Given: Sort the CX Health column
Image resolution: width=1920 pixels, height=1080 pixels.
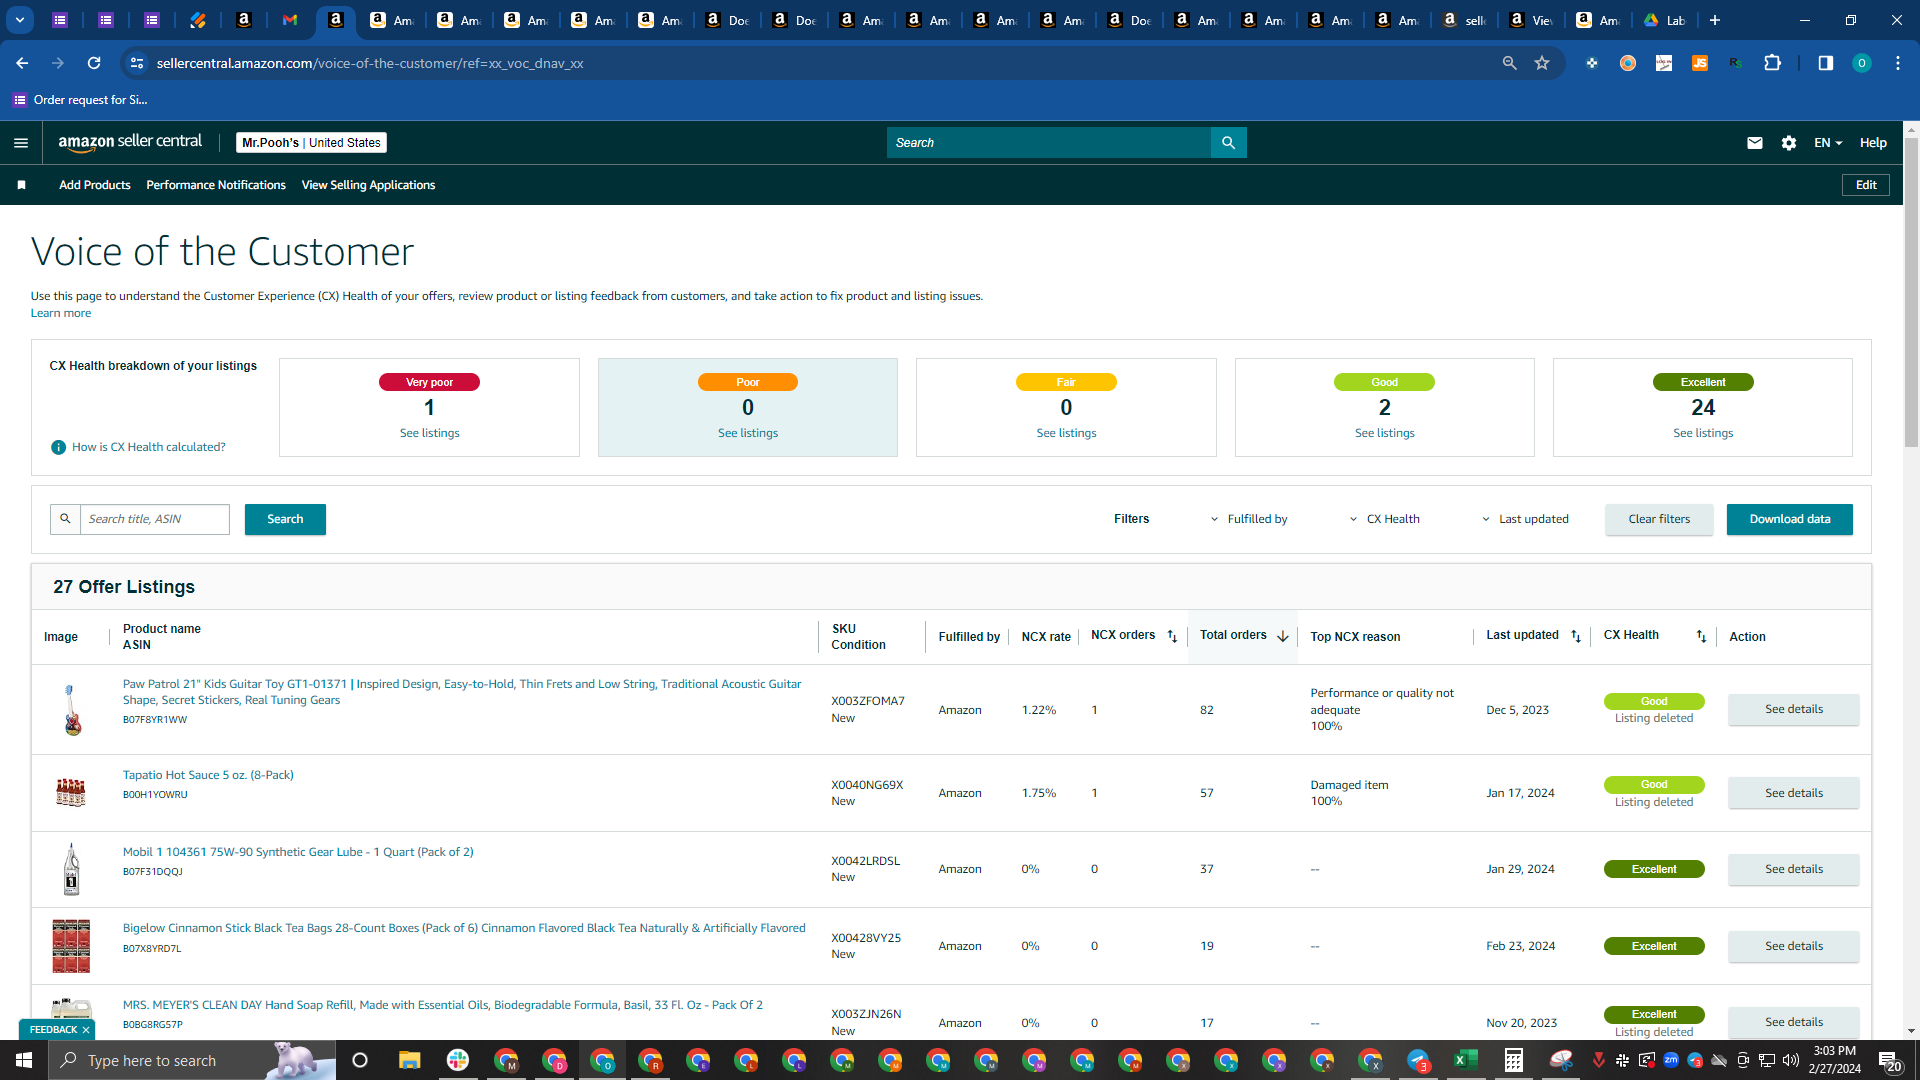Looking at the screenshot, I should coord(1701,637).
